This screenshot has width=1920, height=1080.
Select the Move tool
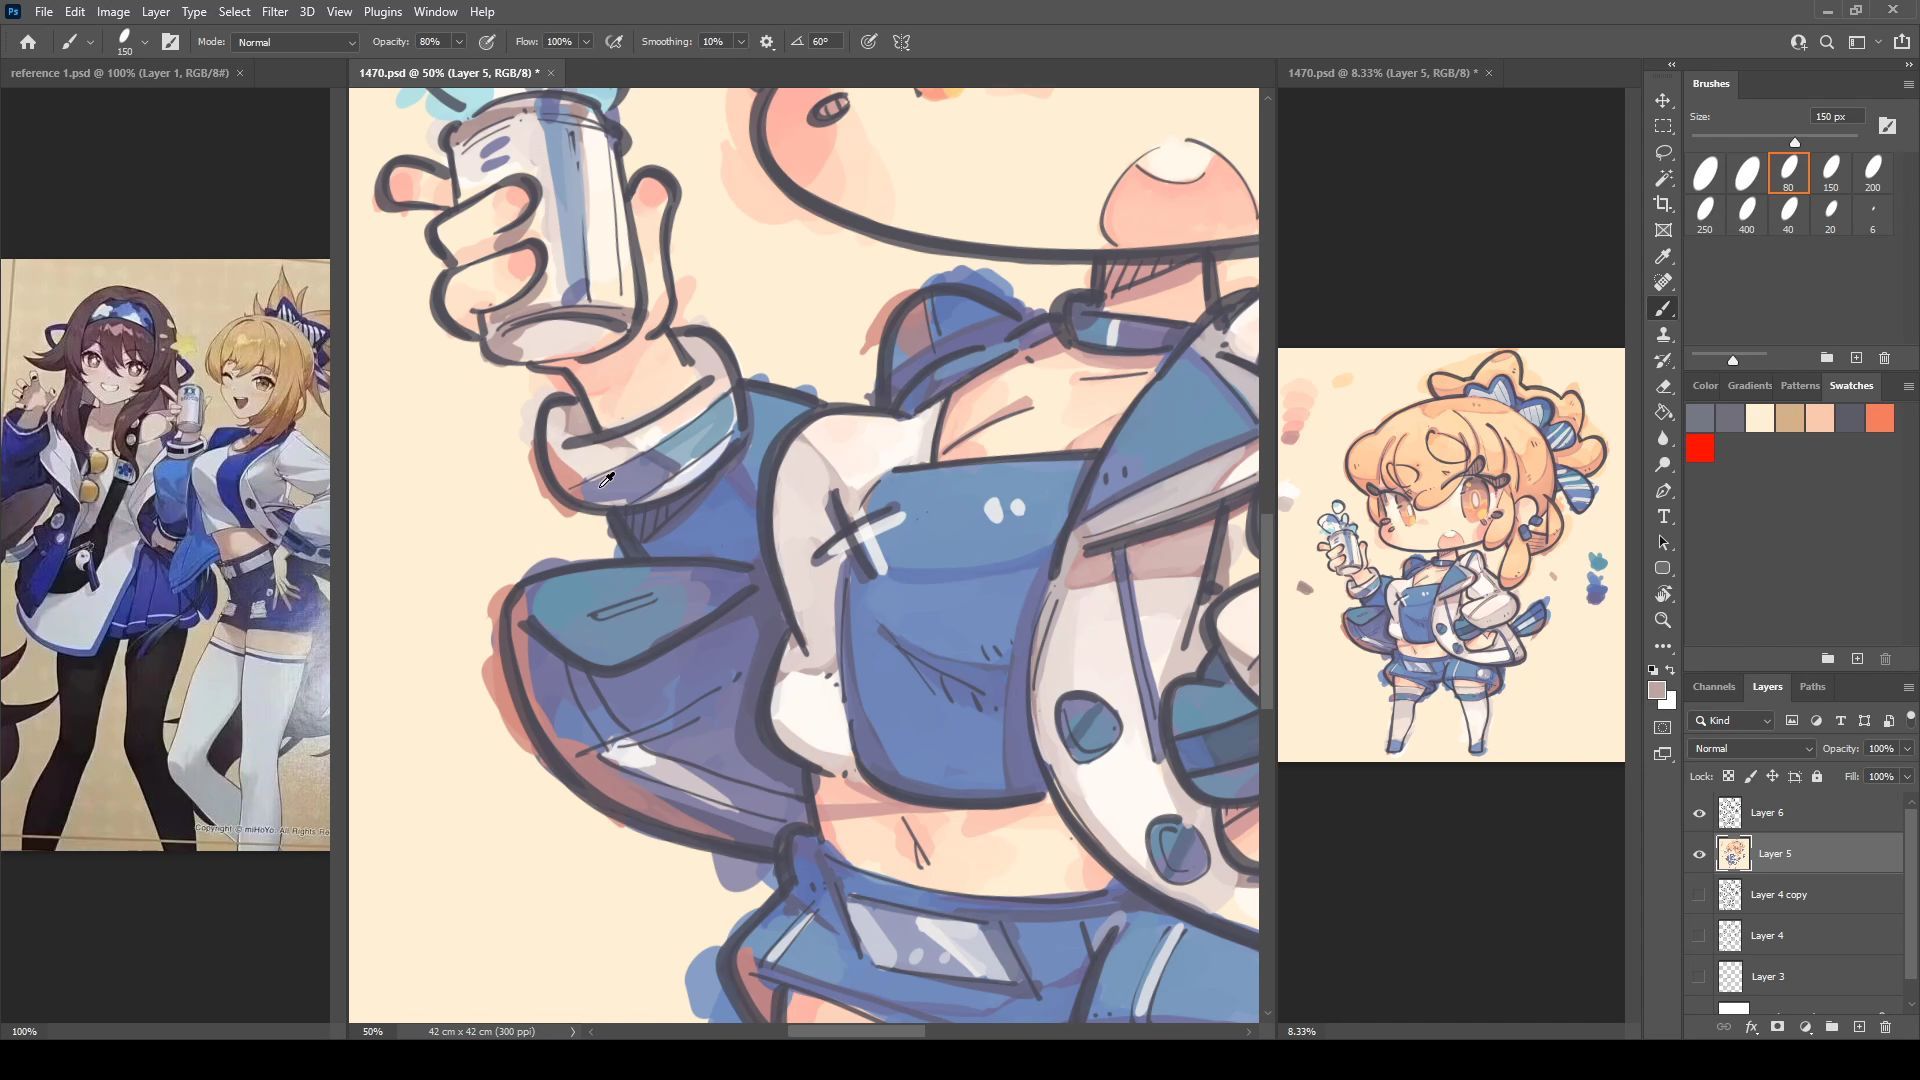tap(1663, 101)
